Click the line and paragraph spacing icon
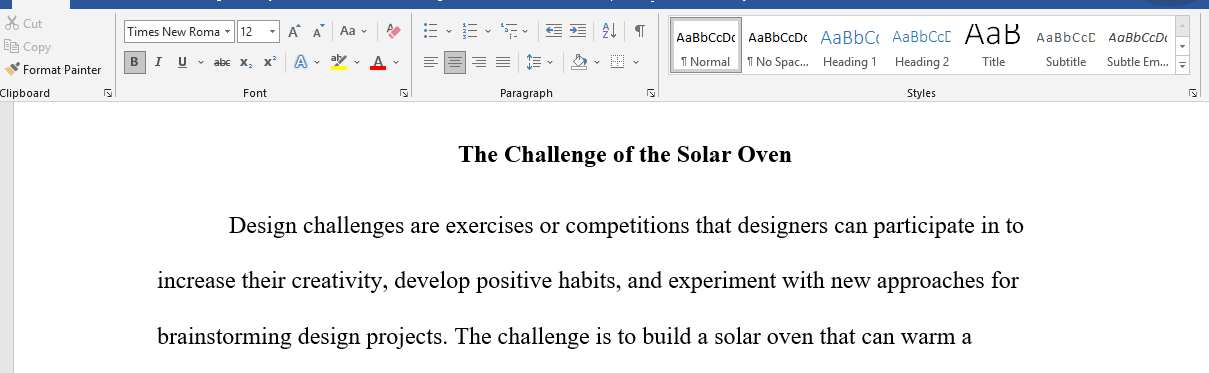Screen dimensions: 1209x373 pos(533,62)
